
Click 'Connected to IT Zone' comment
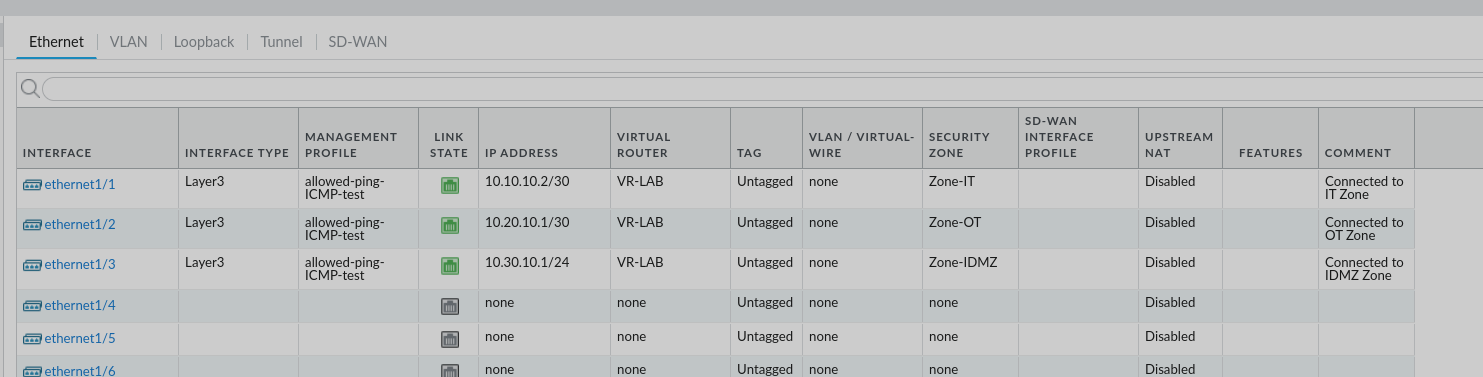[1364, 188]
